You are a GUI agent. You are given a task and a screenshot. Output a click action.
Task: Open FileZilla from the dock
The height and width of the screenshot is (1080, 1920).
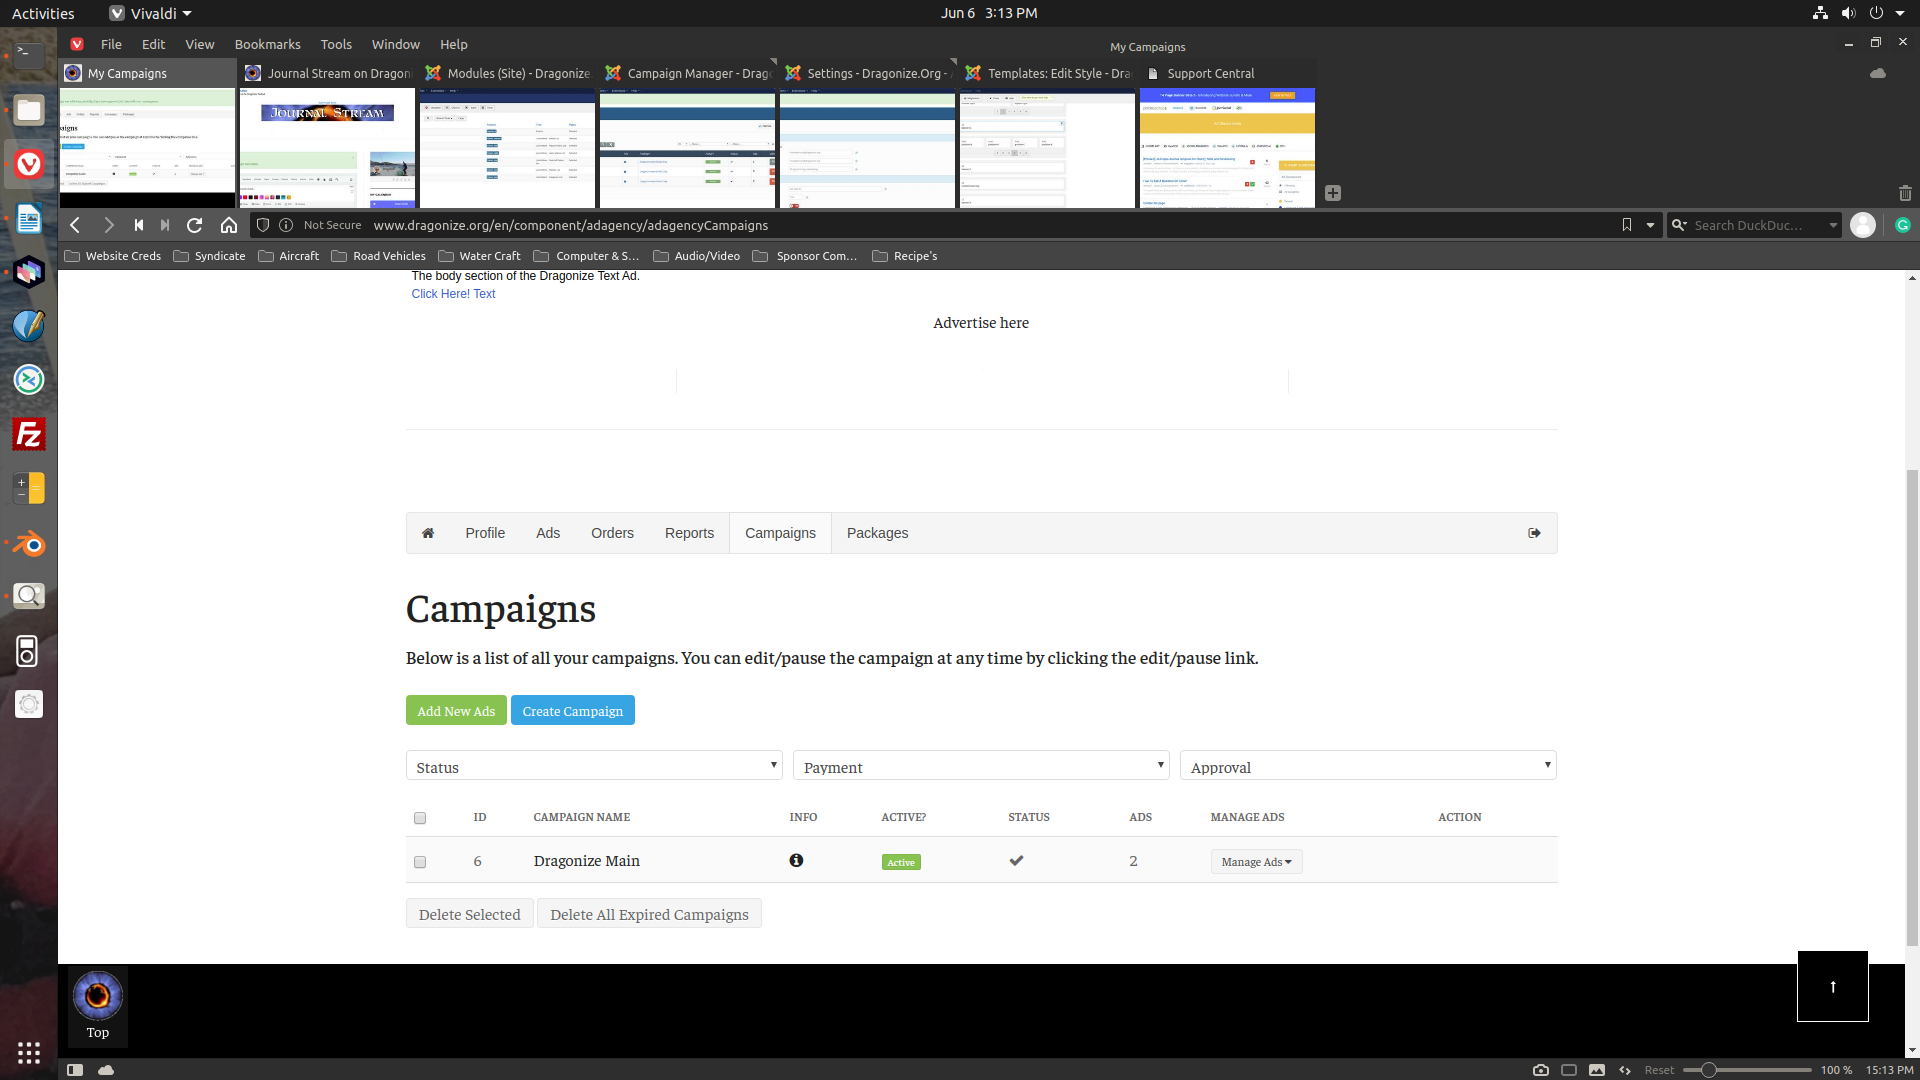coord(28,434)
